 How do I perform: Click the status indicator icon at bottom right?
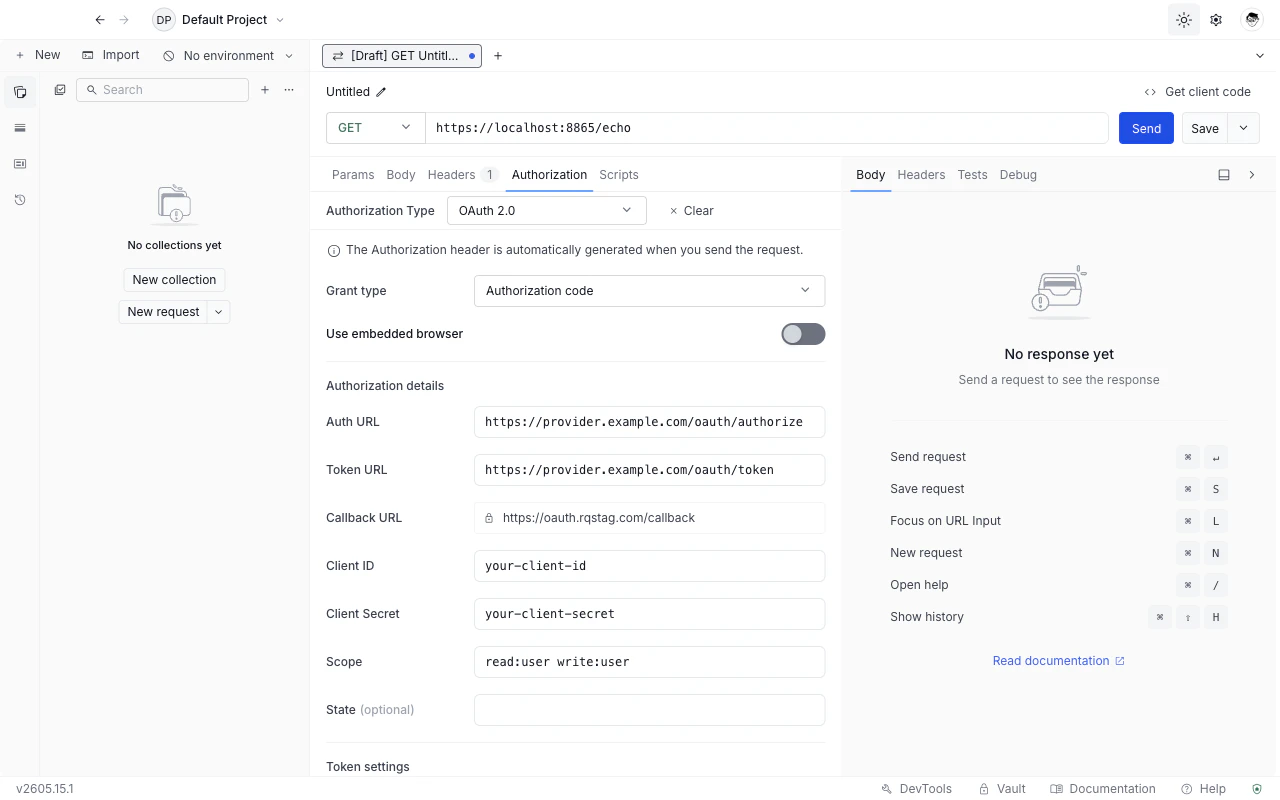(1257, 789)
